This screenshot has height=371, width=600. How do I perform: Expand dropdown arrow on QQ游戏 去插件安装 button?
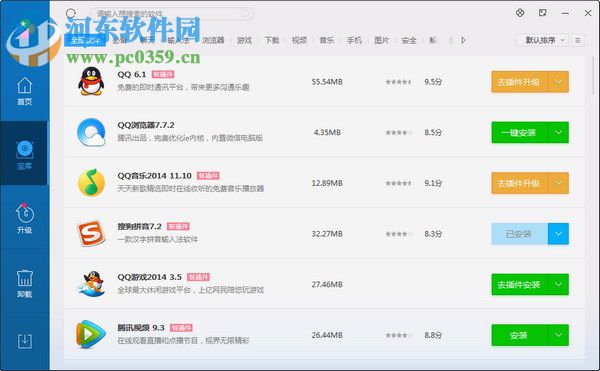tap(558, 285)
